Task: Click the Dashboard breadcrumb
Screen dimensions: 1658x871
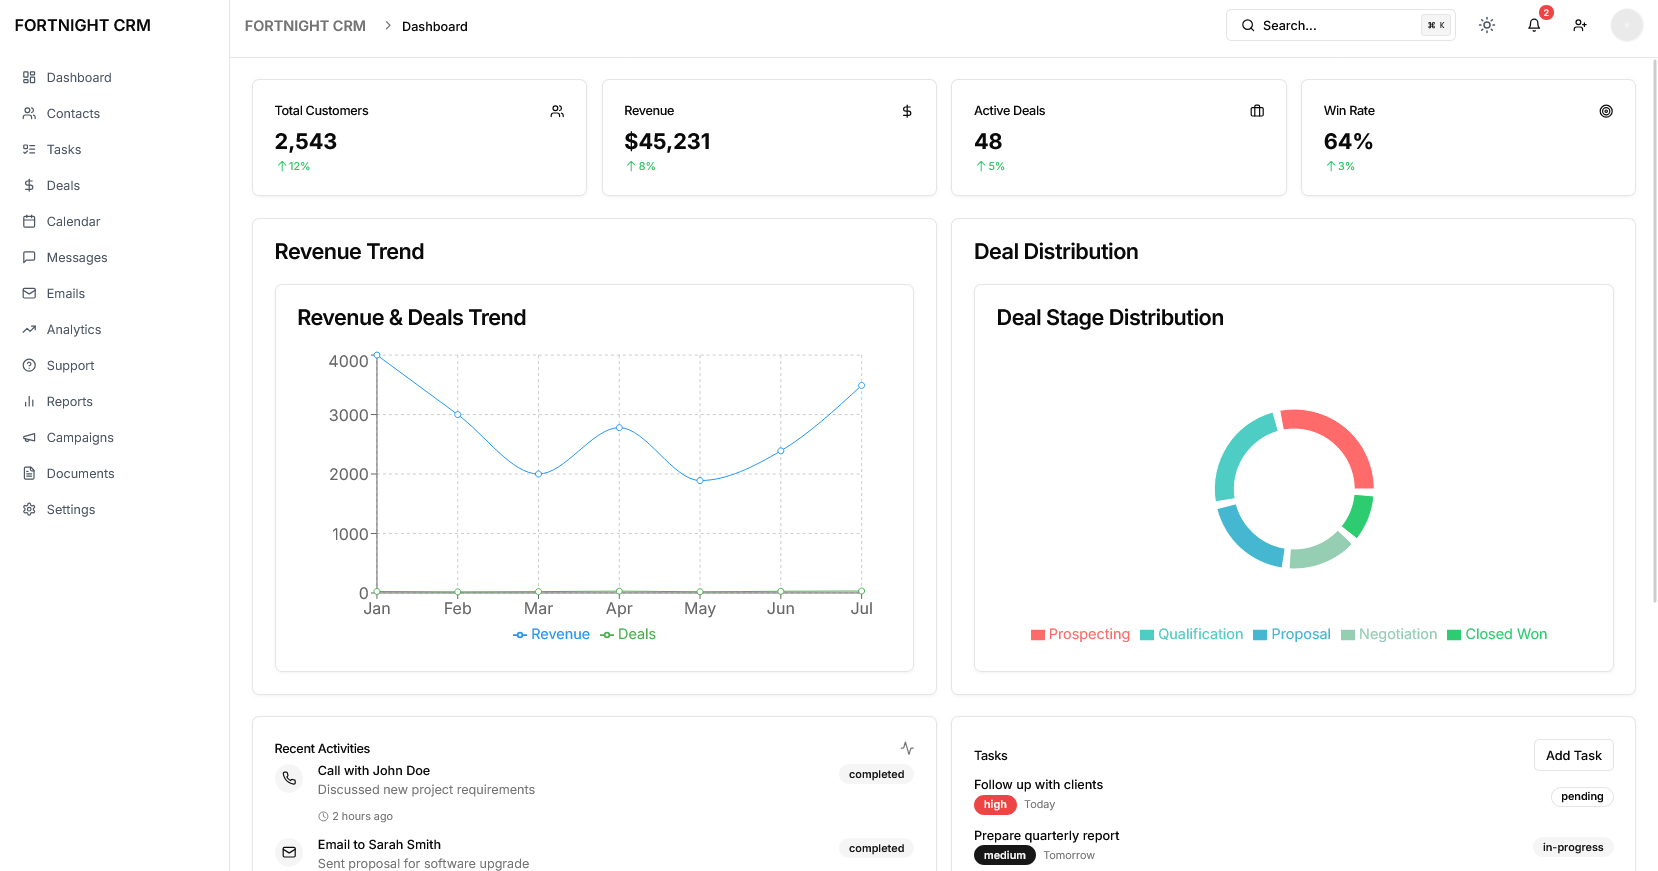Action: point(434,26)
